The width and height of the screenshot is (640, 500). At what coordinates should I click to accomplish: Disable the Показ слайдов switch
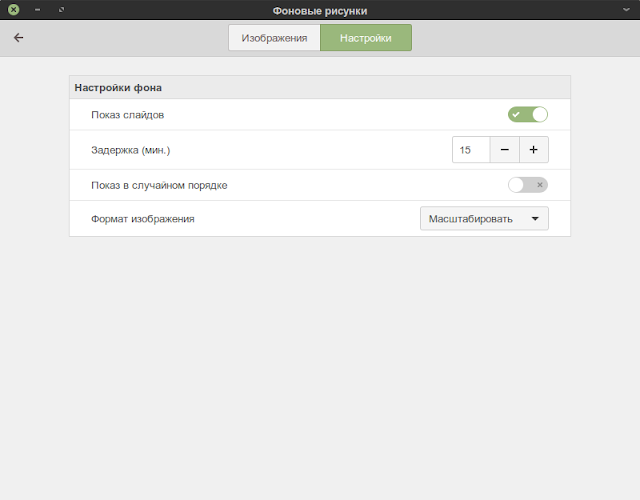point(528,115)
